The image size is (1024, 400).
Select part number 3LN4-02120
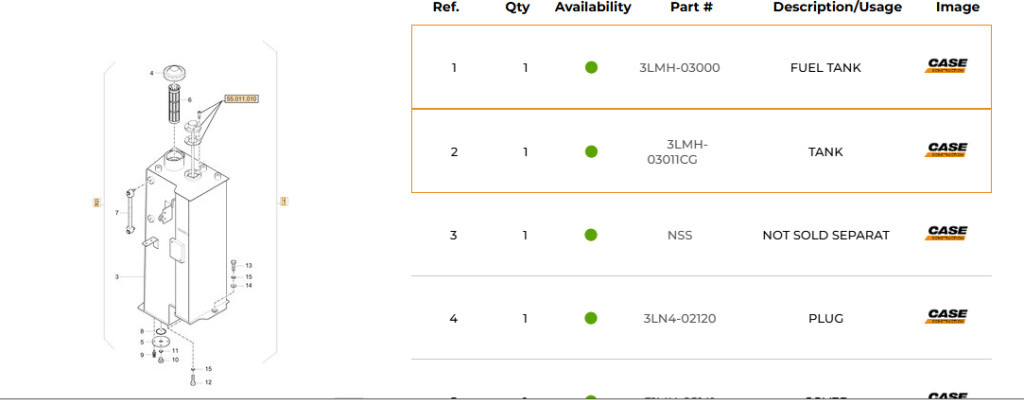click(679, 318)
